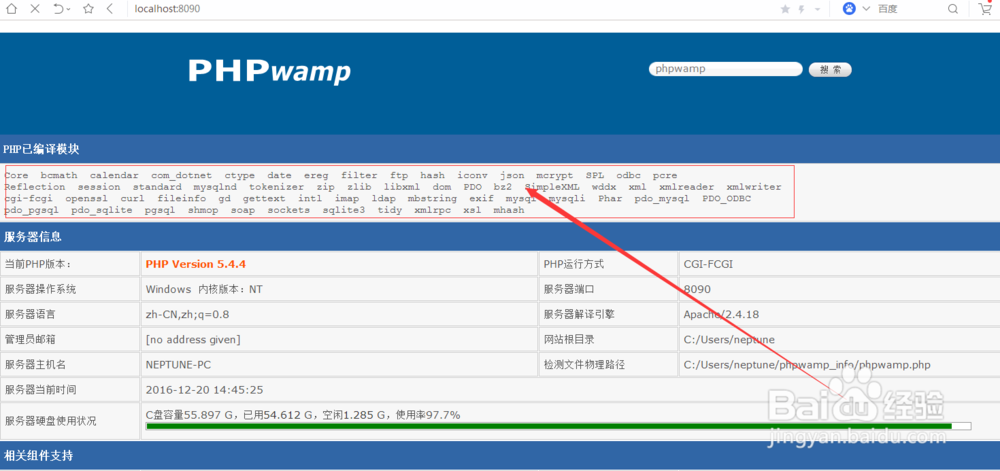1000x471 pixels.
Task: Click the lightning speed-mode icon
Action: pyautogui.click(x=800, y=9)
